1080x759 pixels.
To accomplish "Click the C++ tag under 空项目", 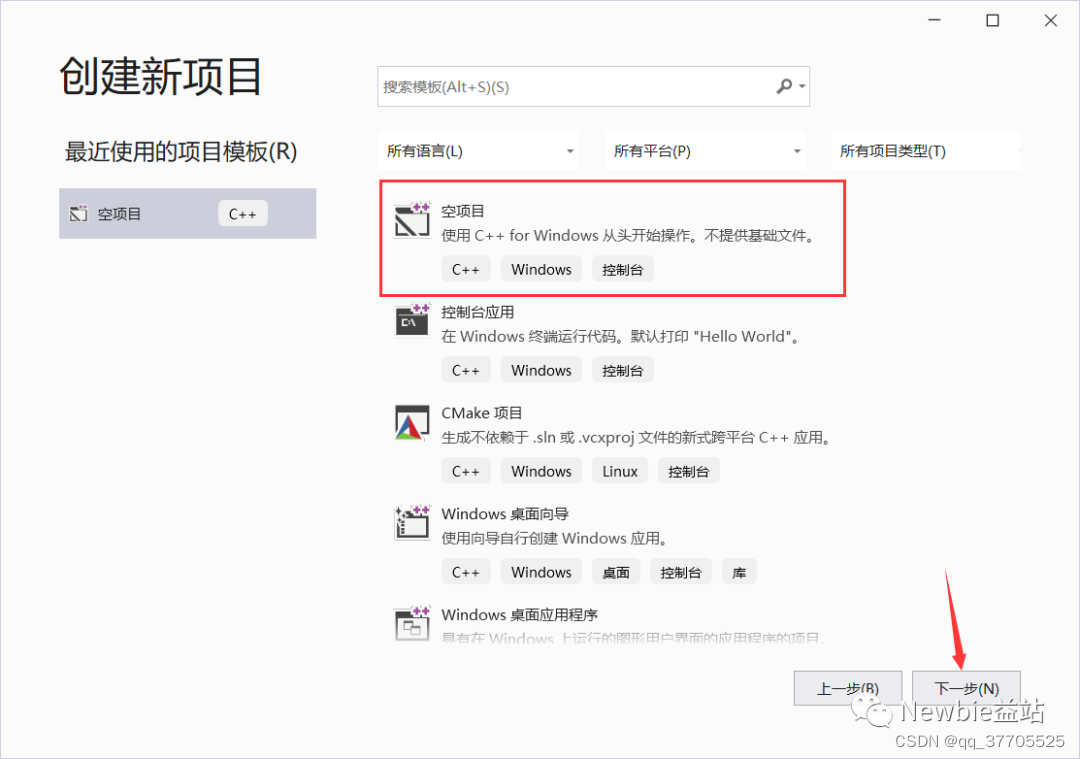I will pos(466,269).
